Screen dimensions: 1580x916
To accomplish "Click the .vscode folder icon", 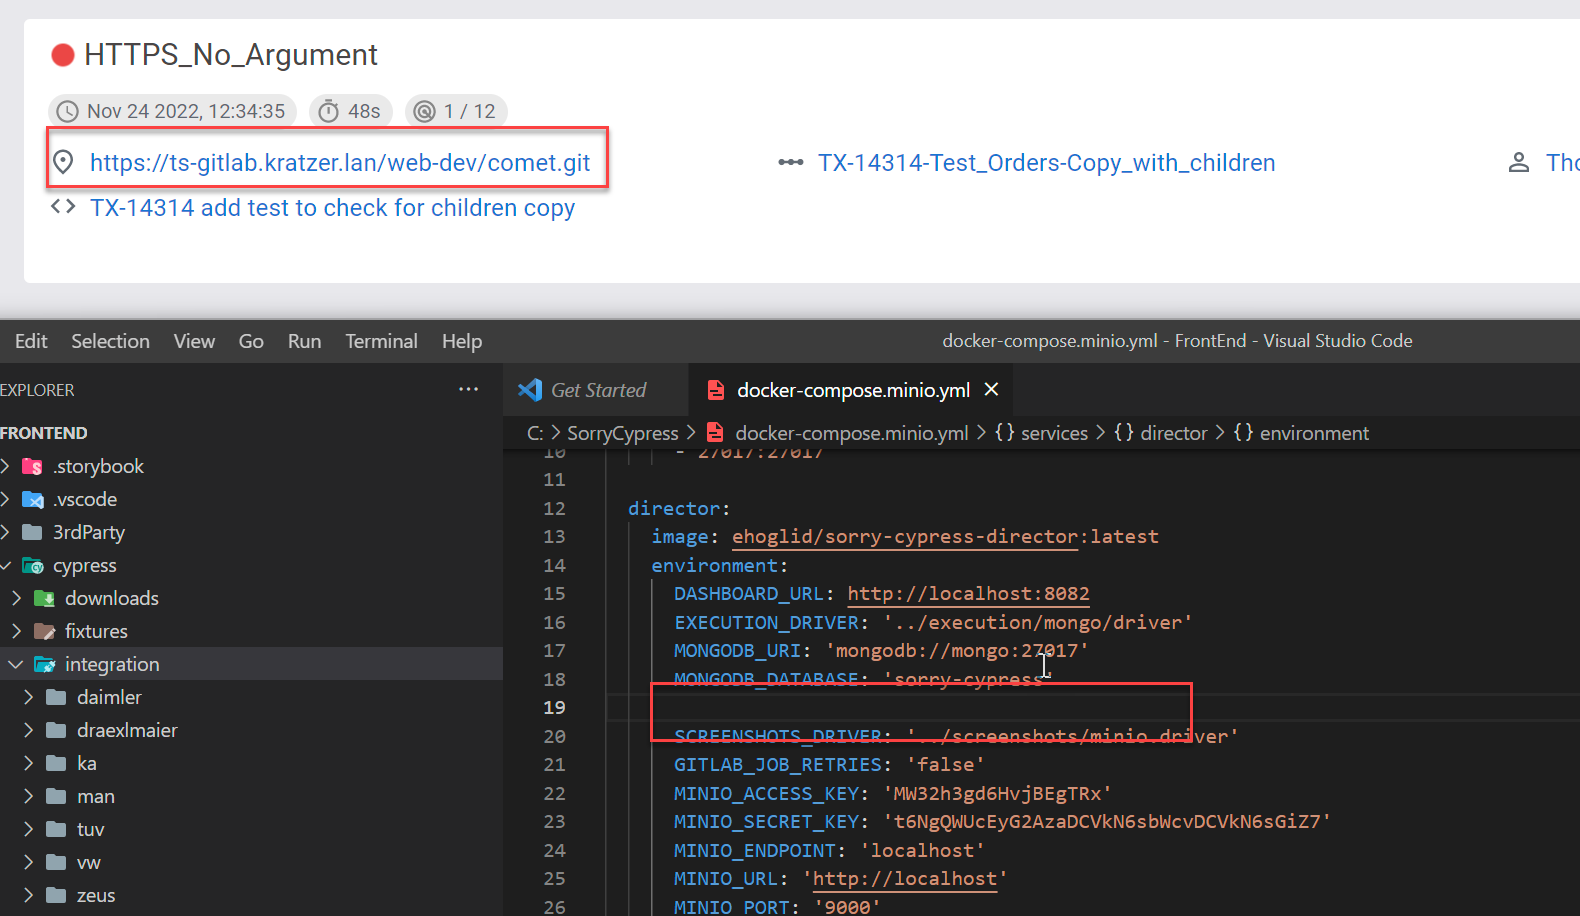I will 32,499.
